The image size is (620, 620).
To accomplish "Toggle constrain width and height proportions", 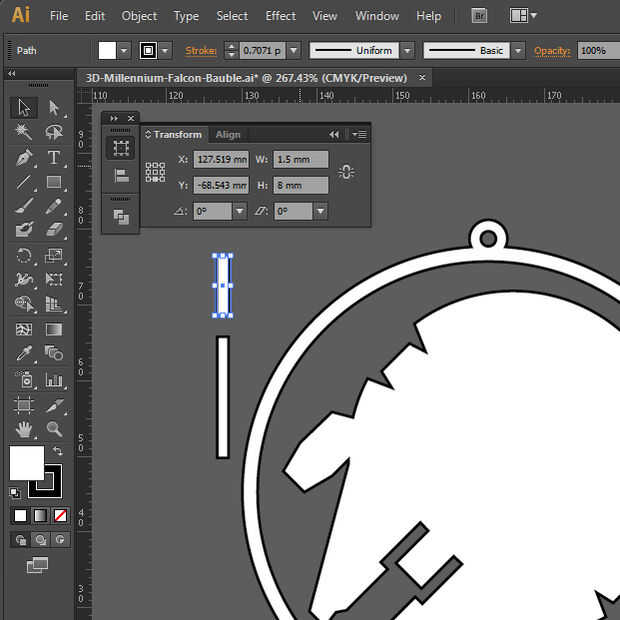I will coord(346,172).
